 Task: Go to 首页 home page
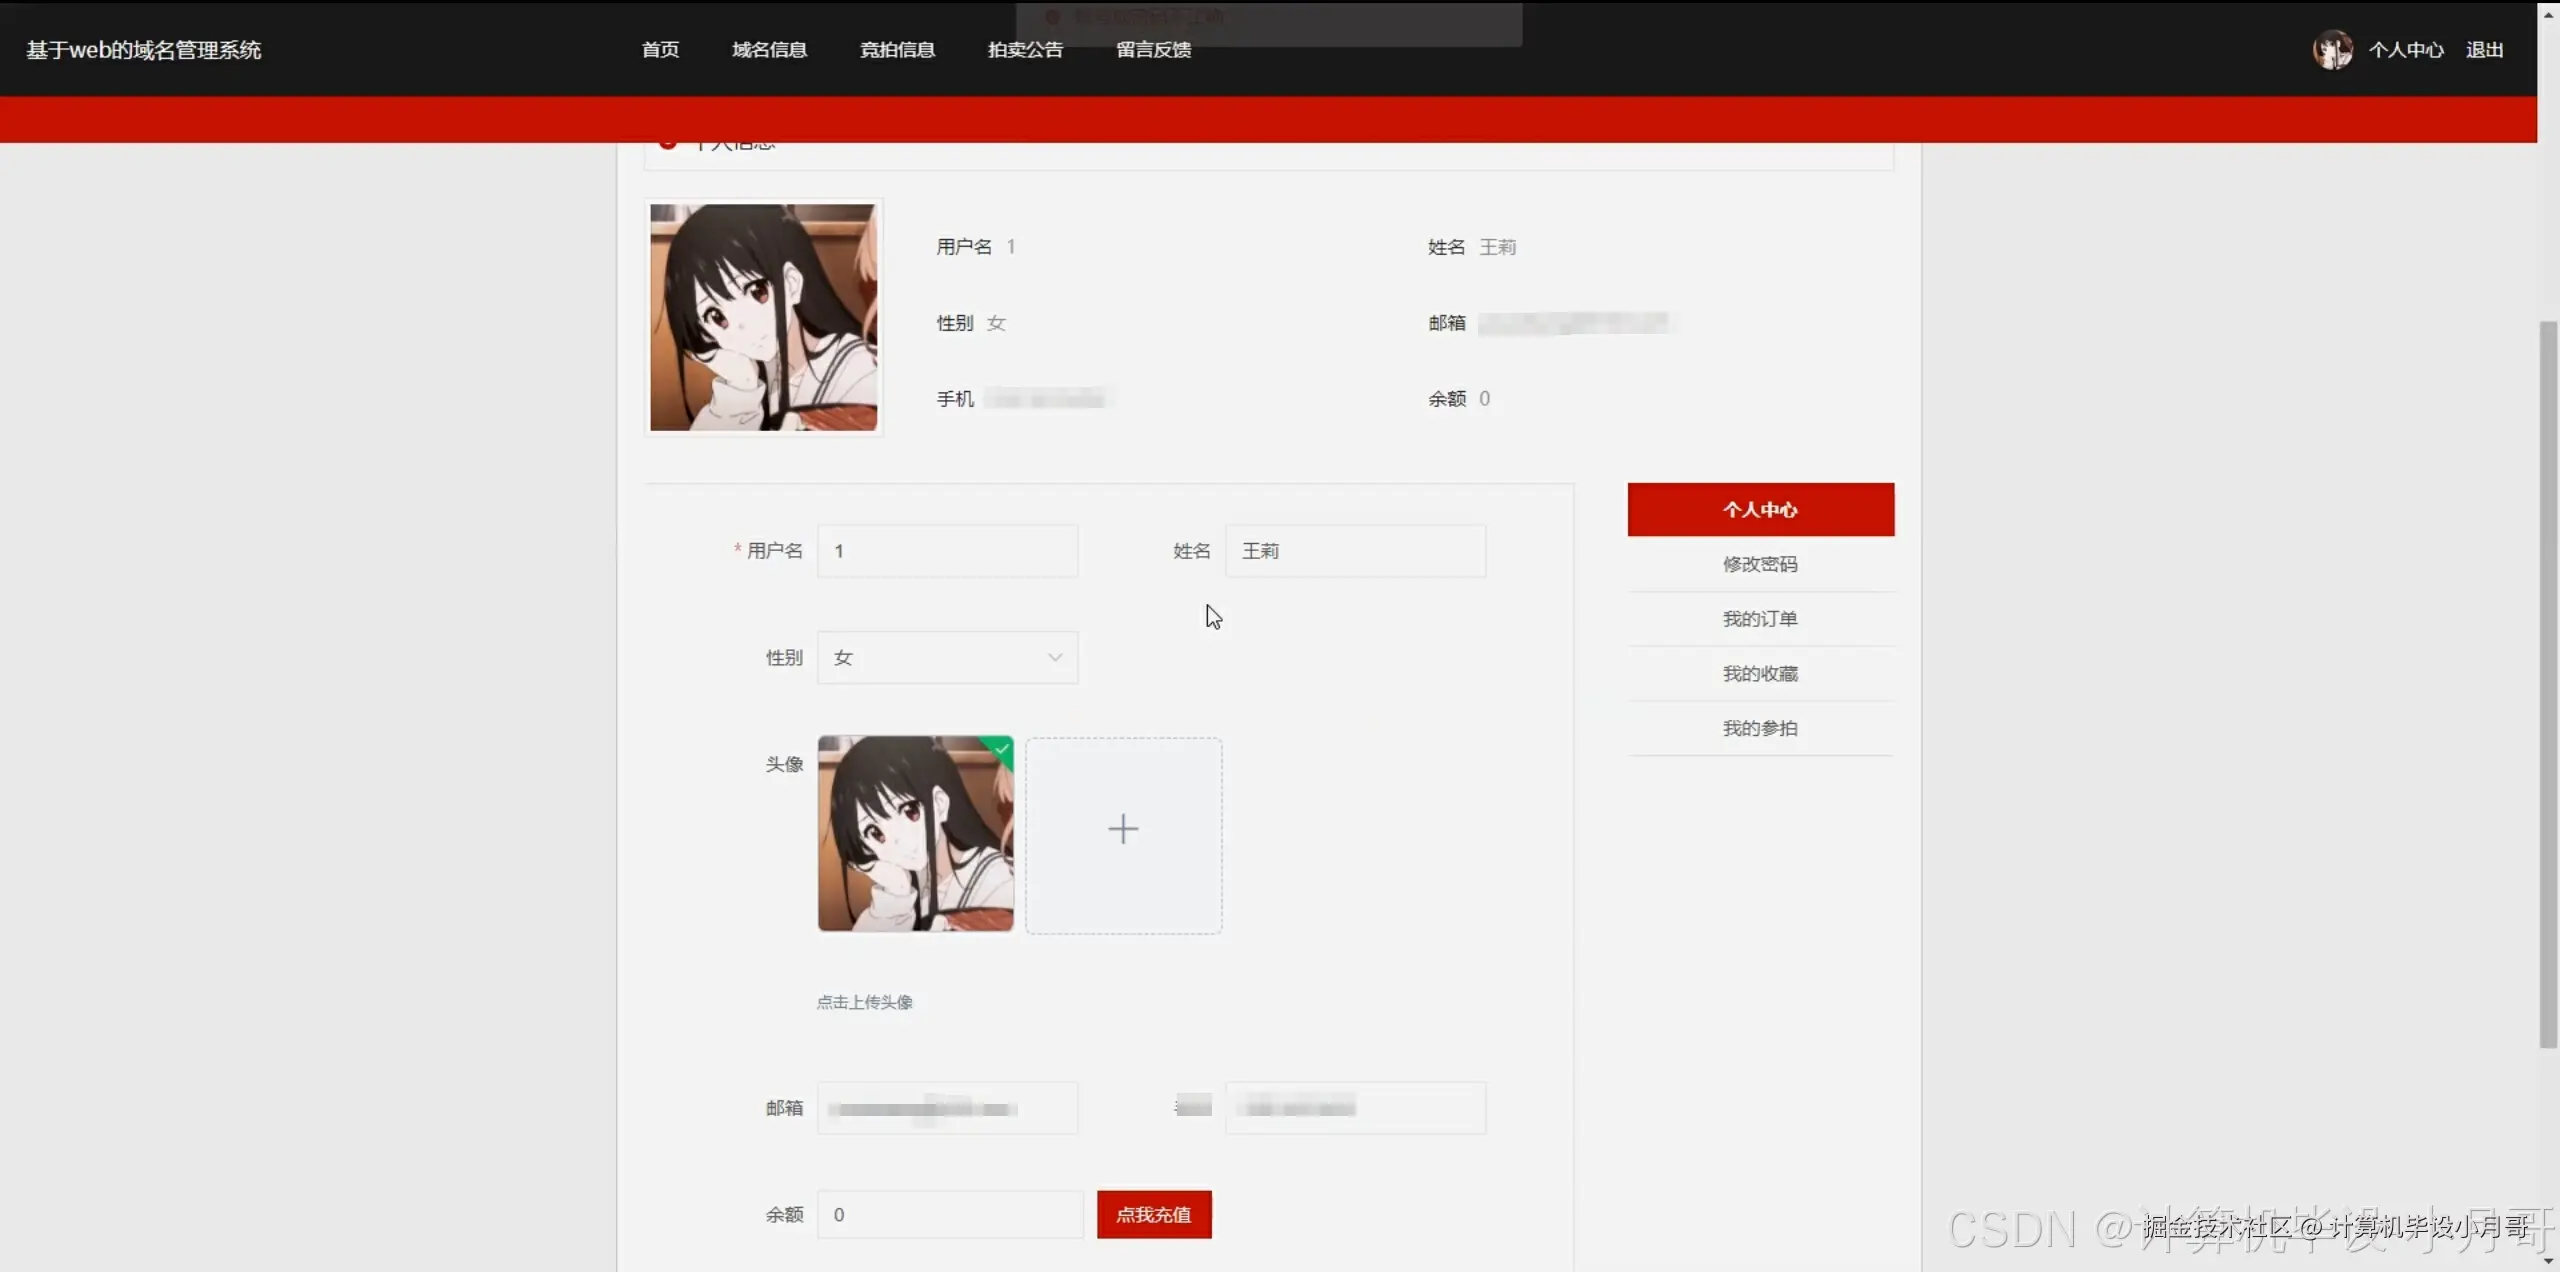[658, 49]
